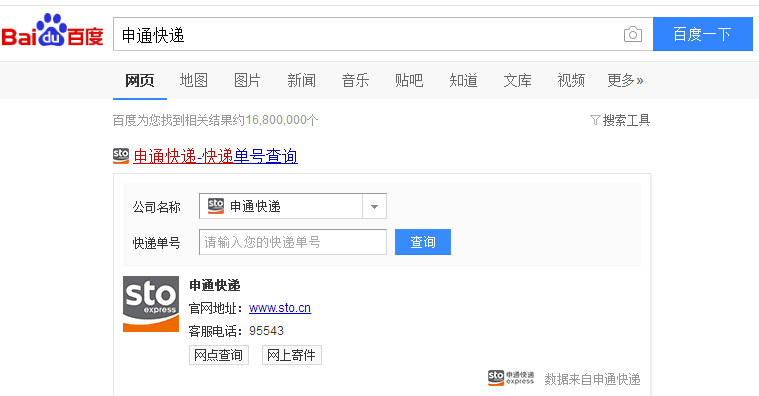
Task: Open the 申通快递 company combo box
Action: (x=292, y=206)
